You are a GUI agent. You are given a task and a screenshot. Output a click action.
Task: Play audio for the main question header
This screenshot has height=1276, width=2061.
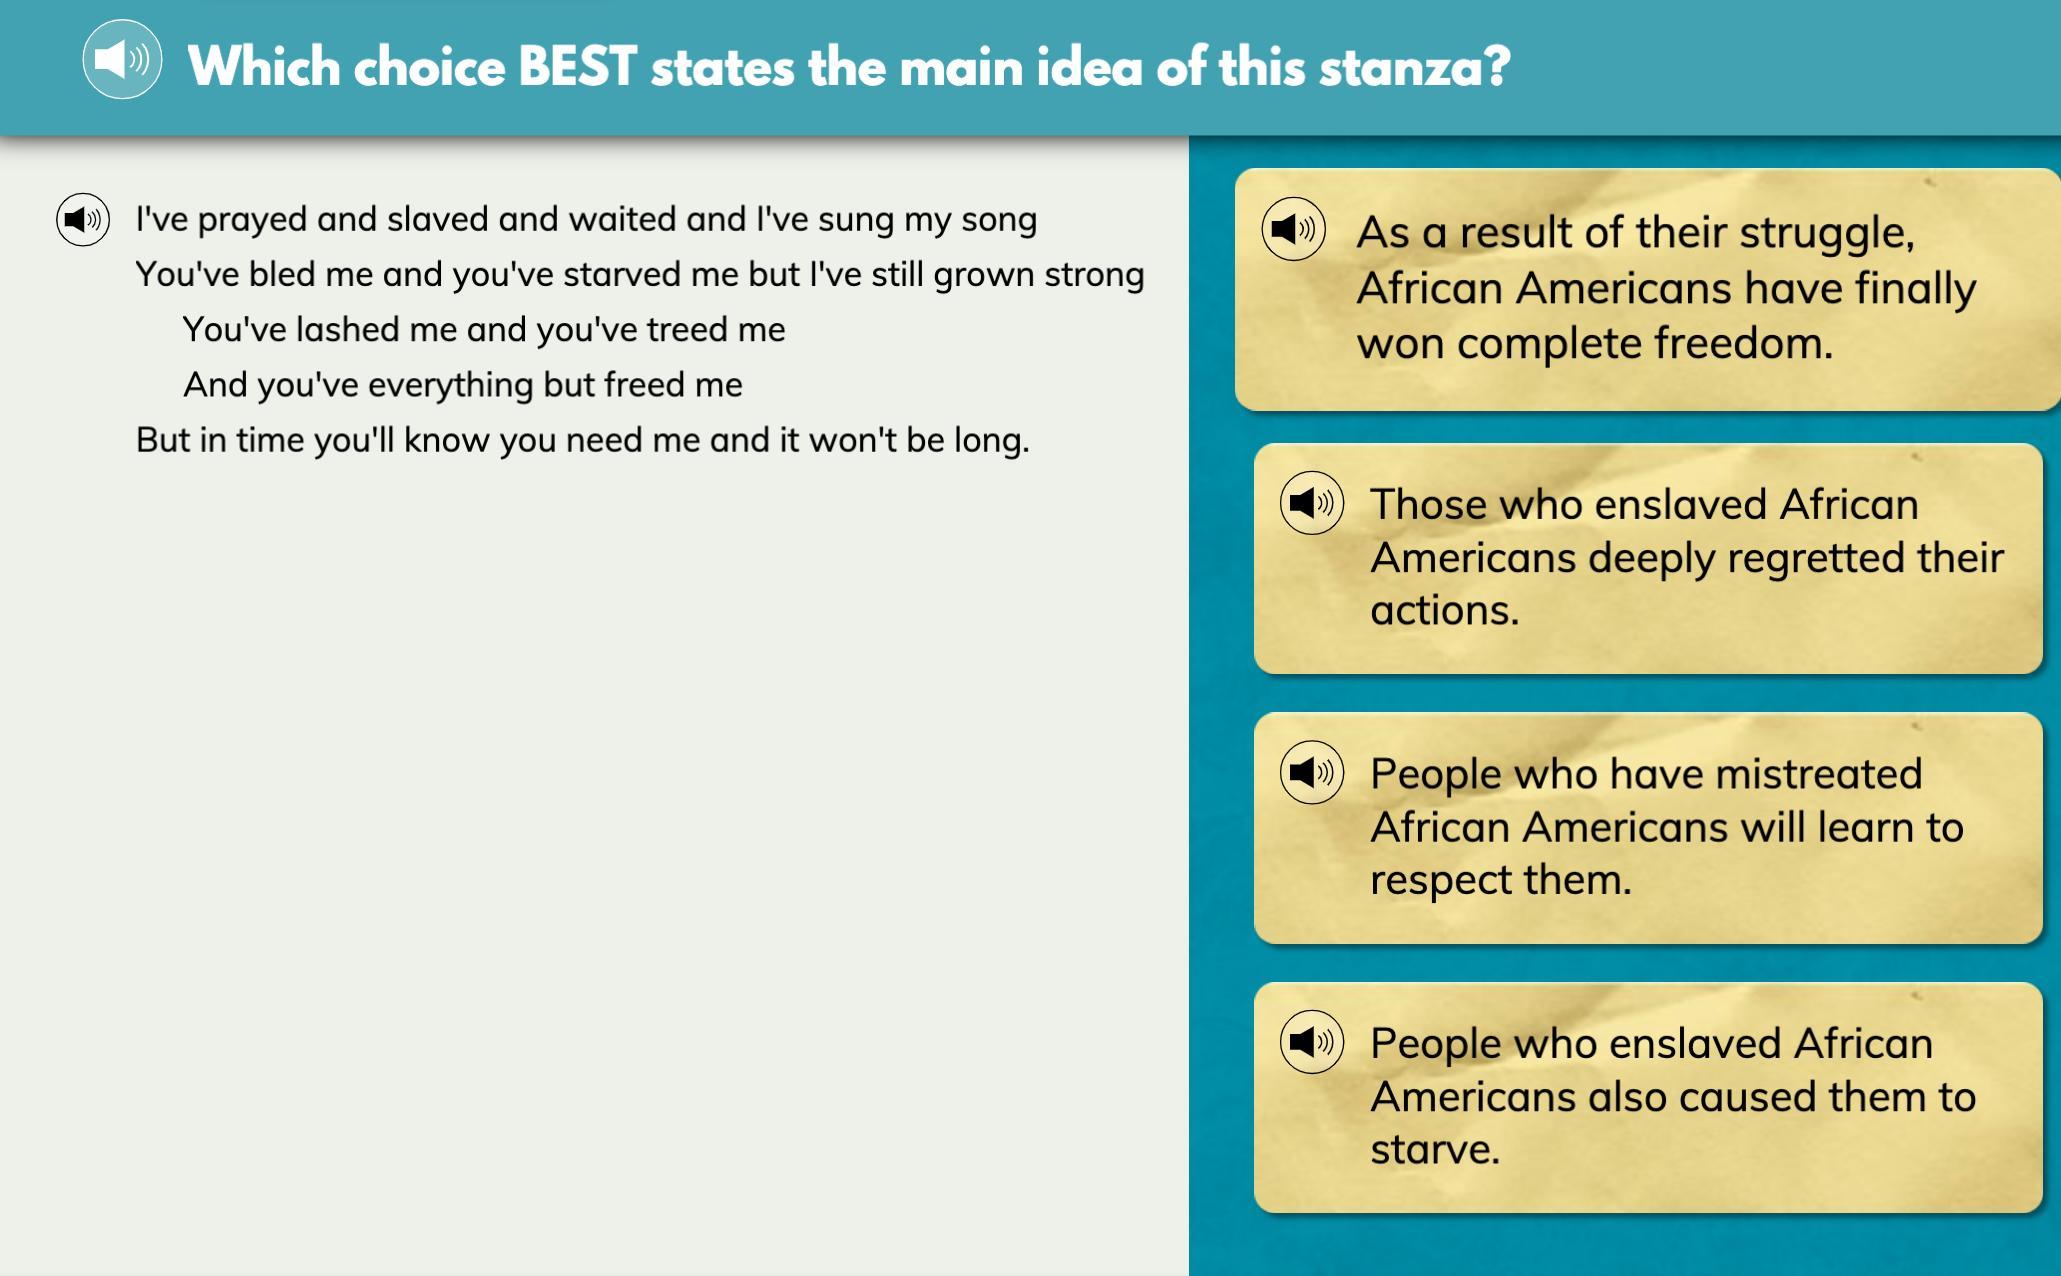click(x=122, y=59)
